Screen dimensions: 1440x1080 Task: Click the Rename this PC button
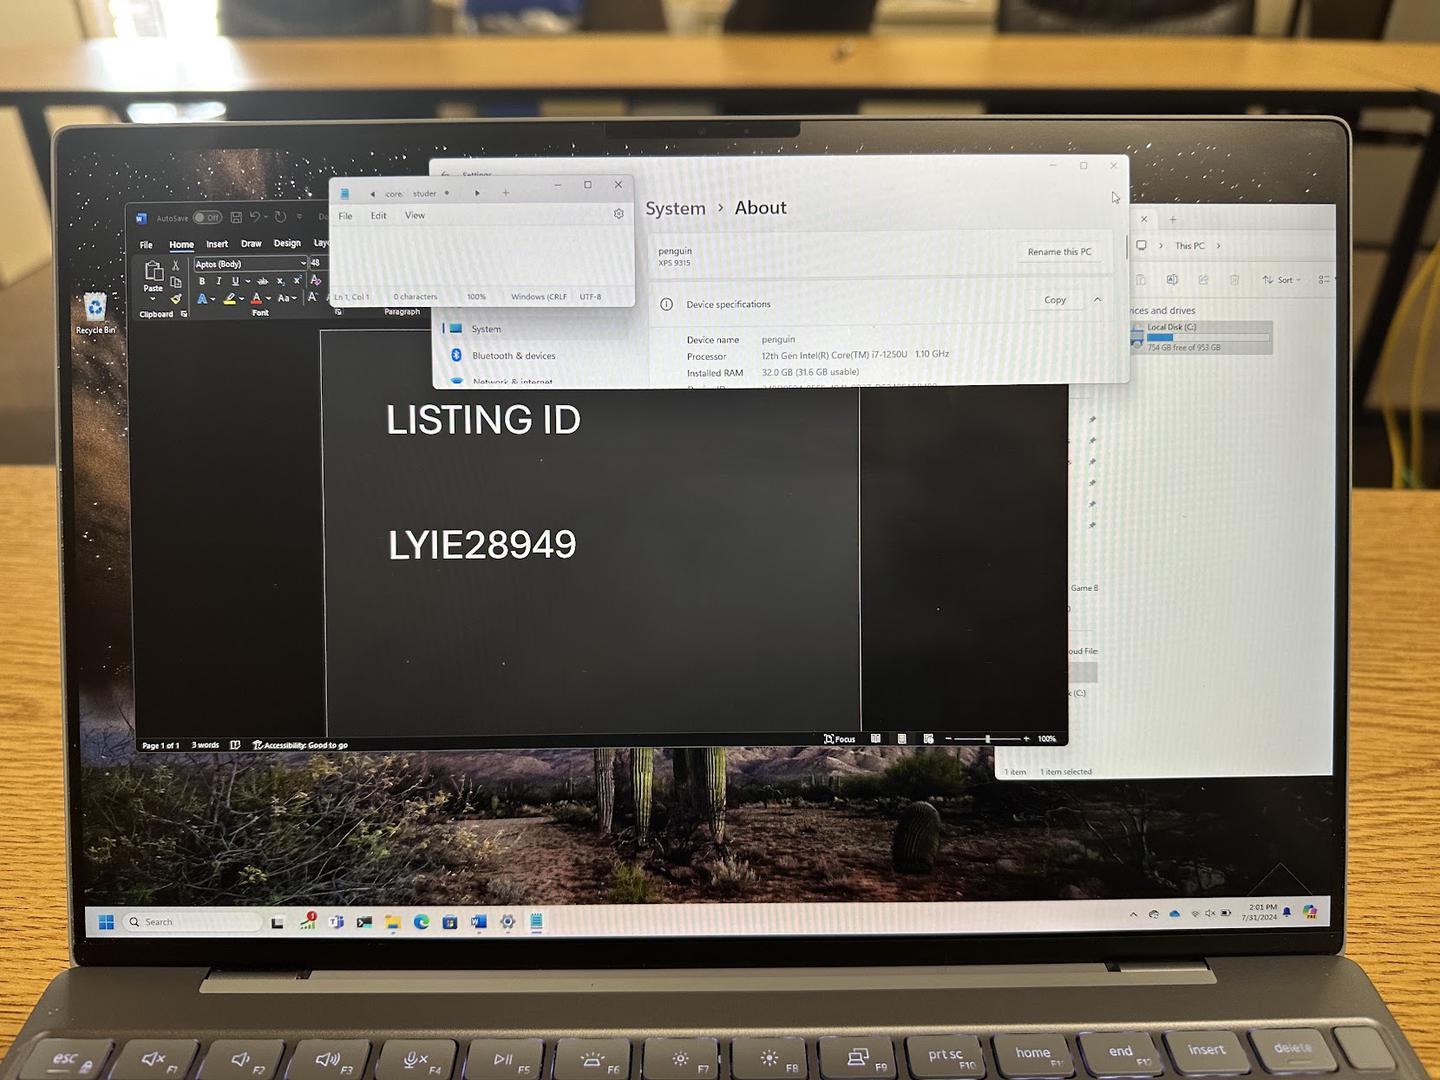click(1060, 252)
